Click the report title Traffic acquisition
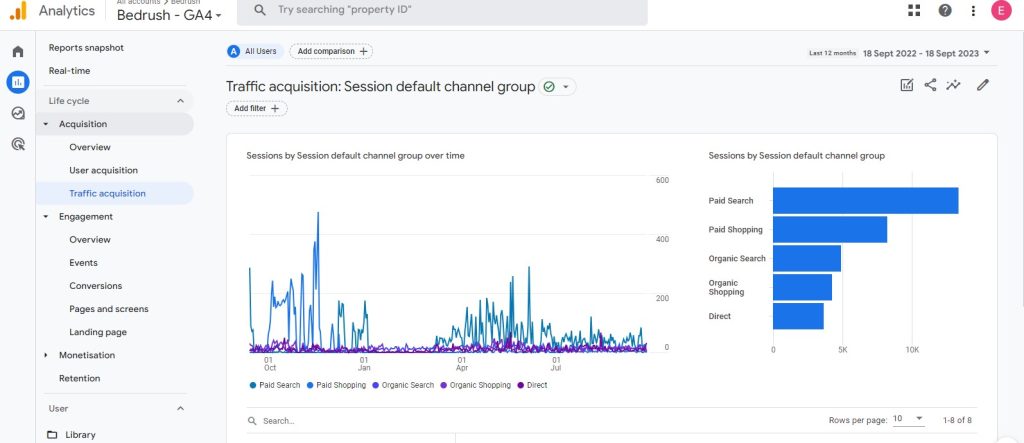Image resolution: width=1024 pixels, height=443 pixels. (x=381, y=87)
